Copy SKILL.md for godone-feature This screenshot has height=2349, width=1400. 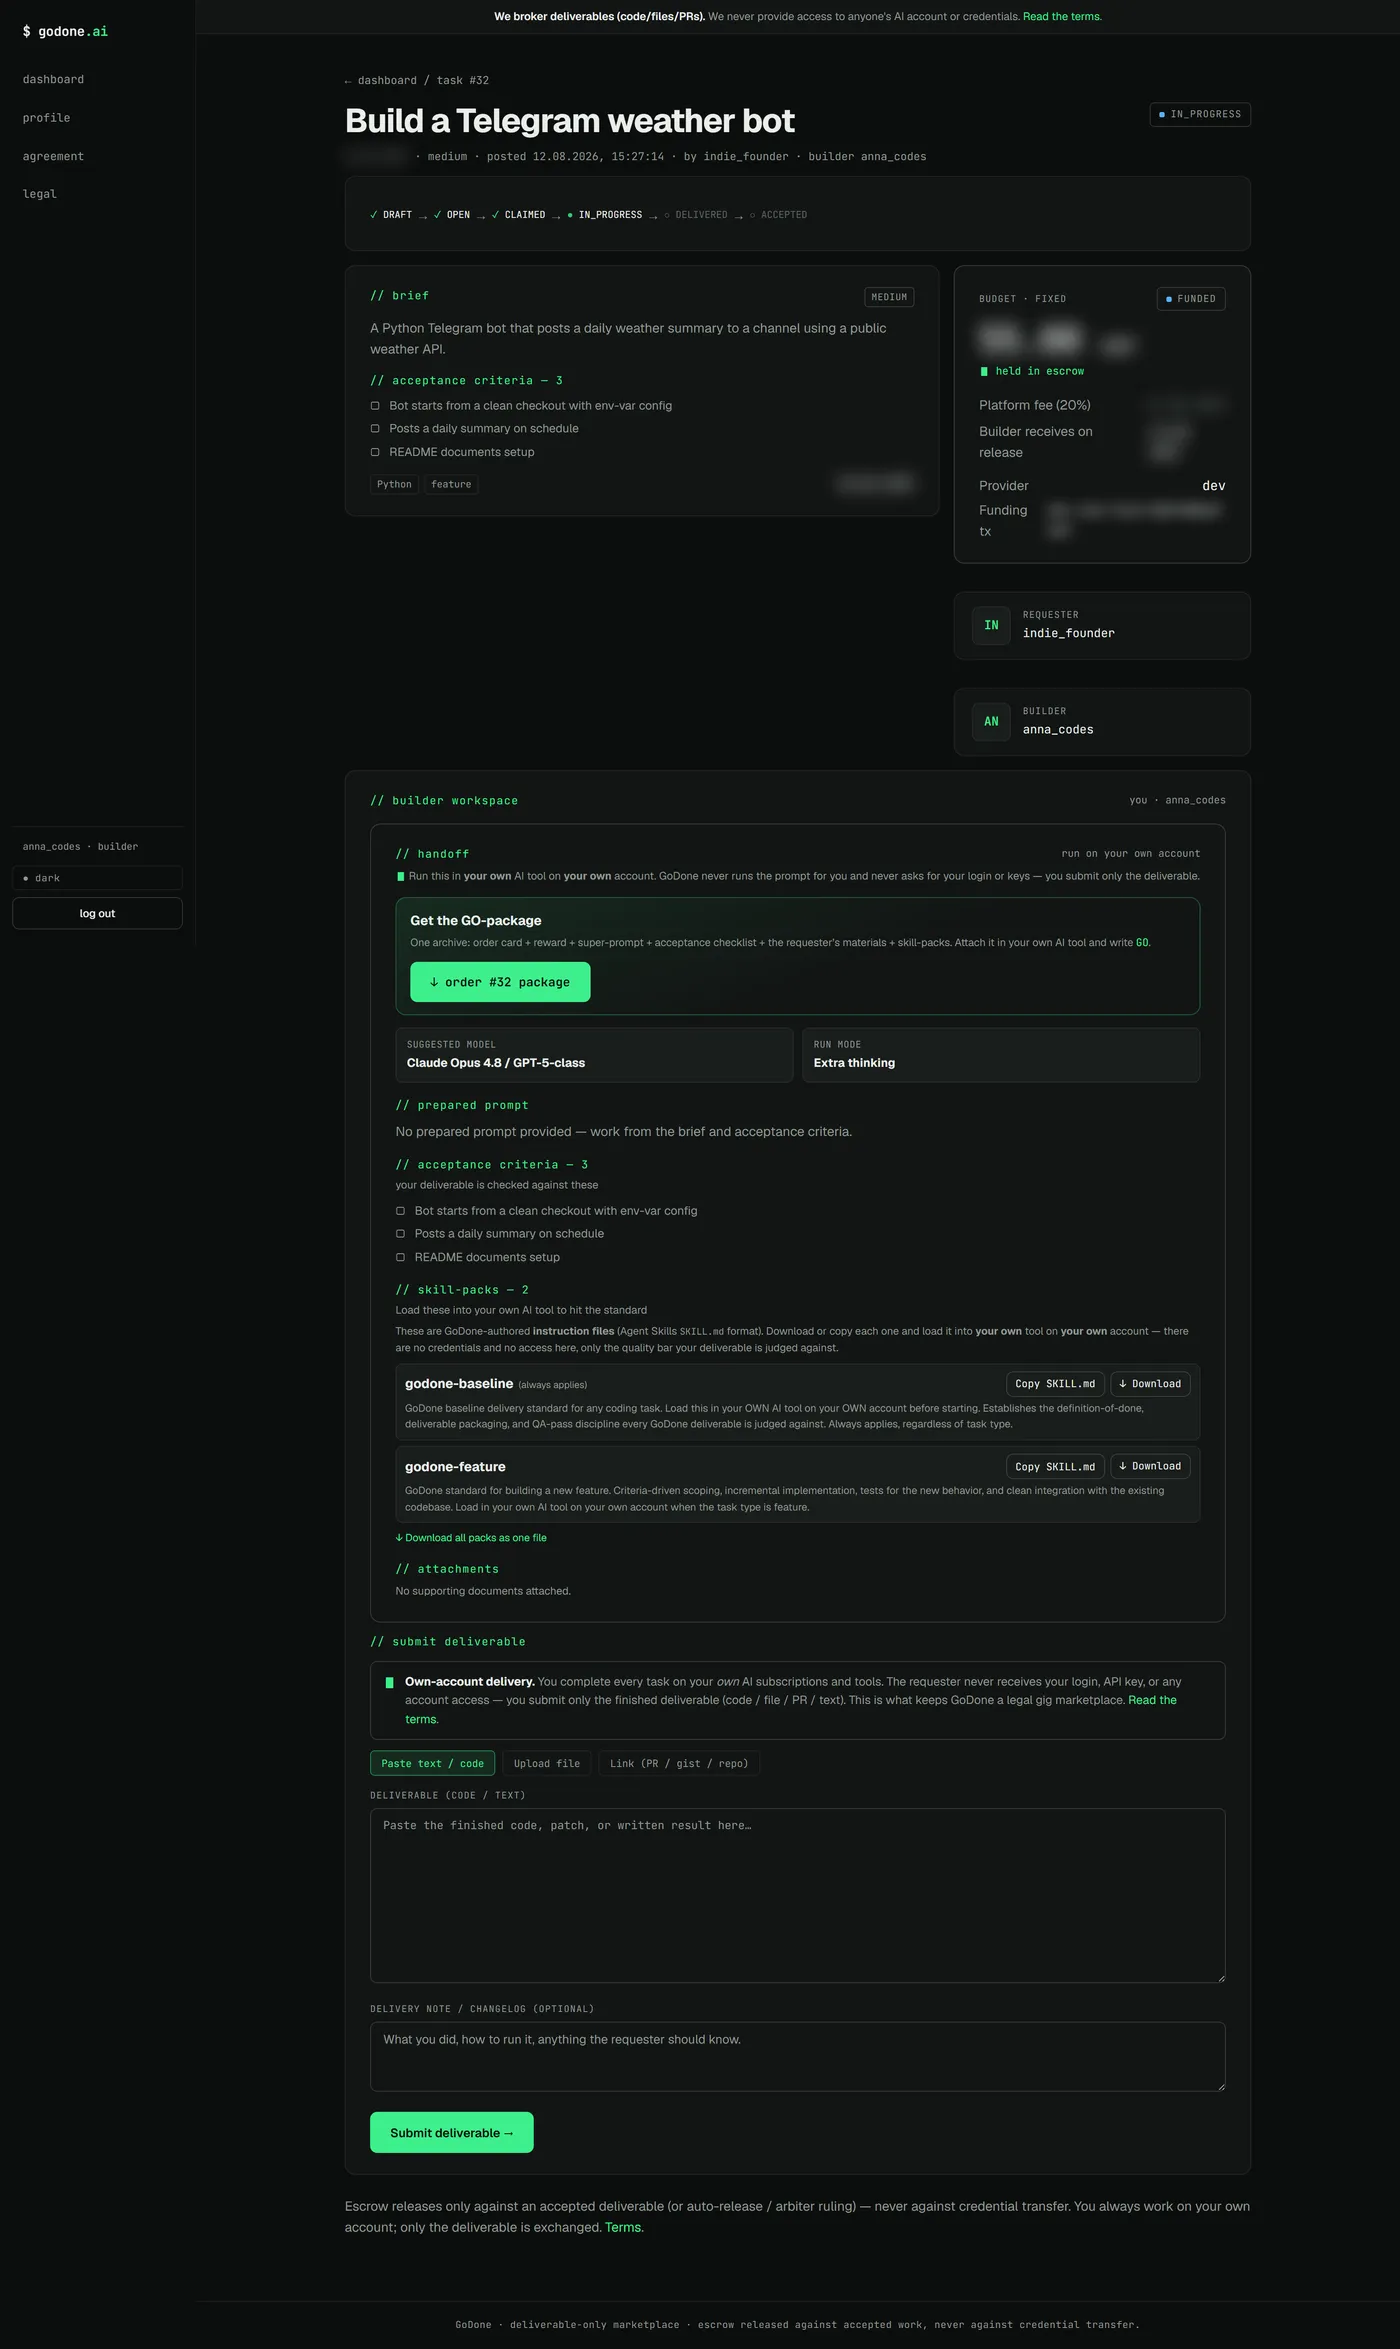pos(1055,1467)
